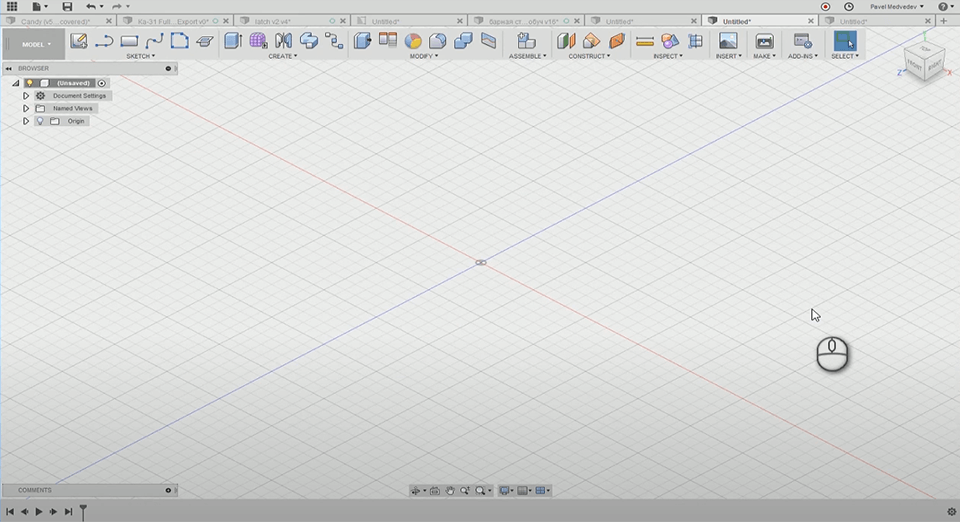
Task: Open the SKETCH menu
Action: (140, 56)
